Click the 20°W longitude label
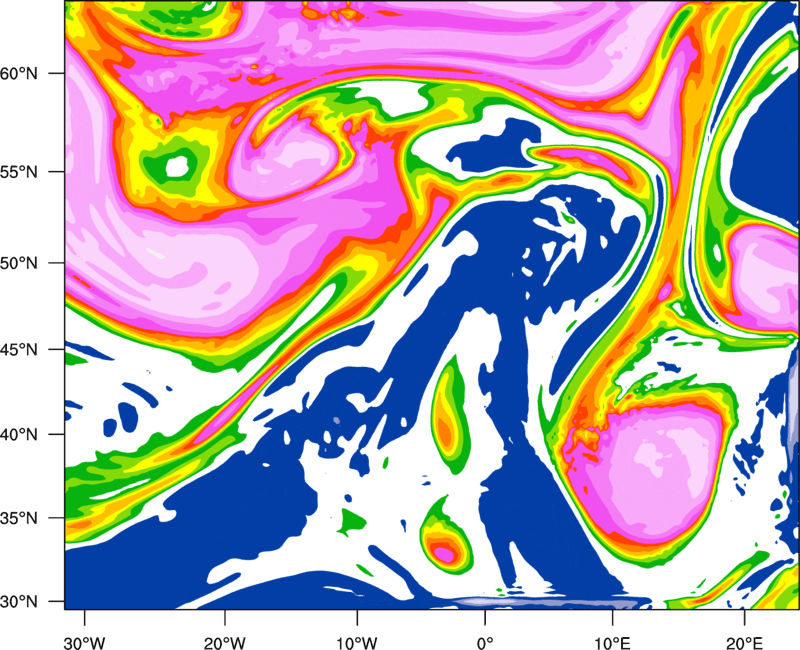 [225, 643]
